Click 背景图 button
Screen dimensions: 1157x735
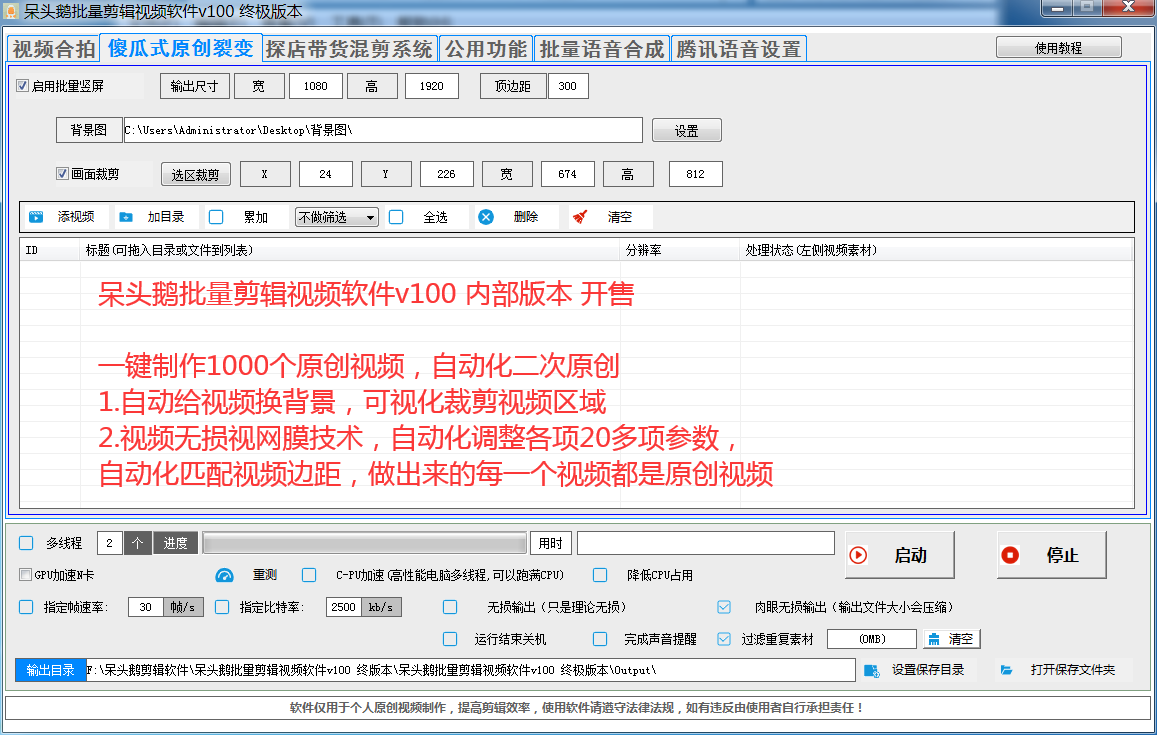click(89, 130)
